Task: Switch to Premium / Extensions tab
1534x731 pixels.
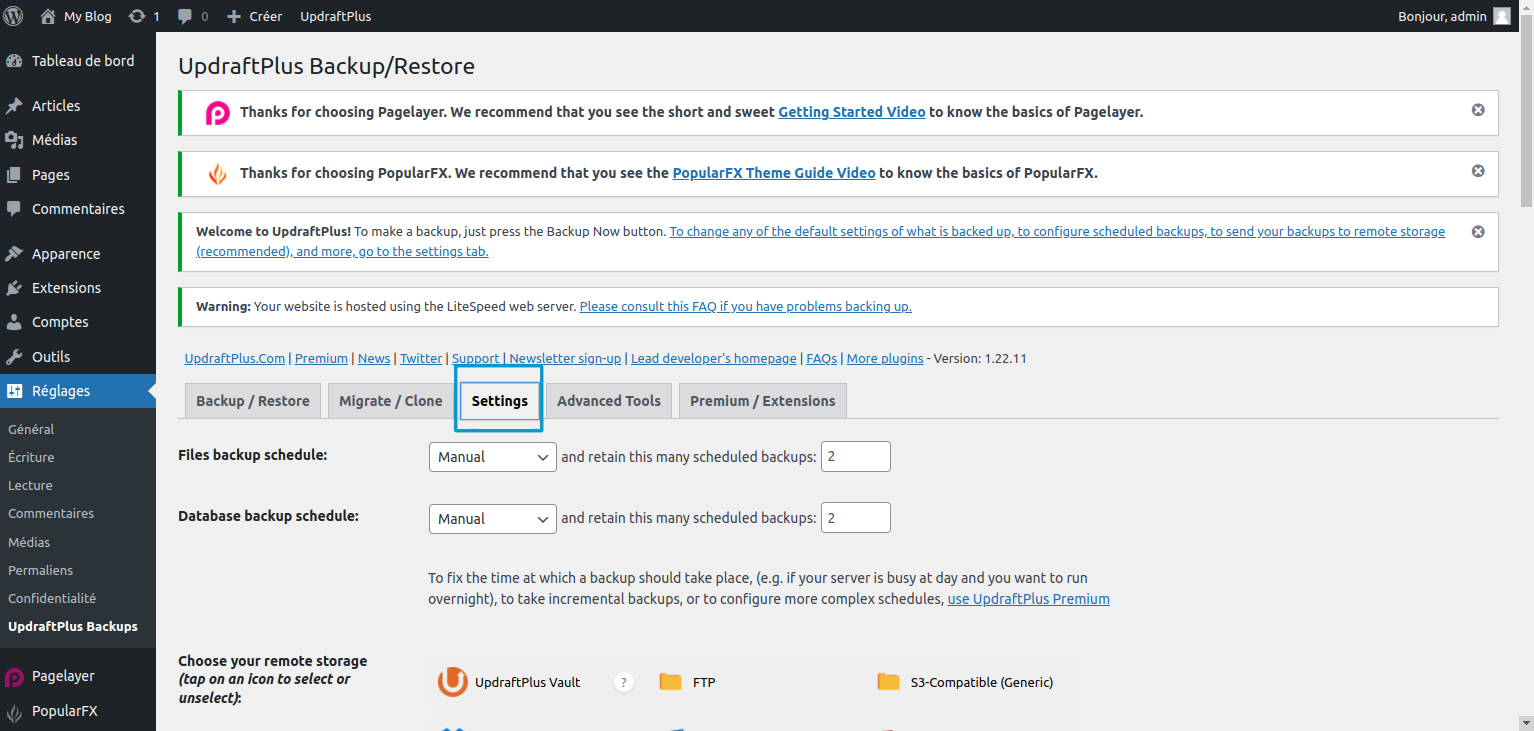Action: (x=763, y=401)
